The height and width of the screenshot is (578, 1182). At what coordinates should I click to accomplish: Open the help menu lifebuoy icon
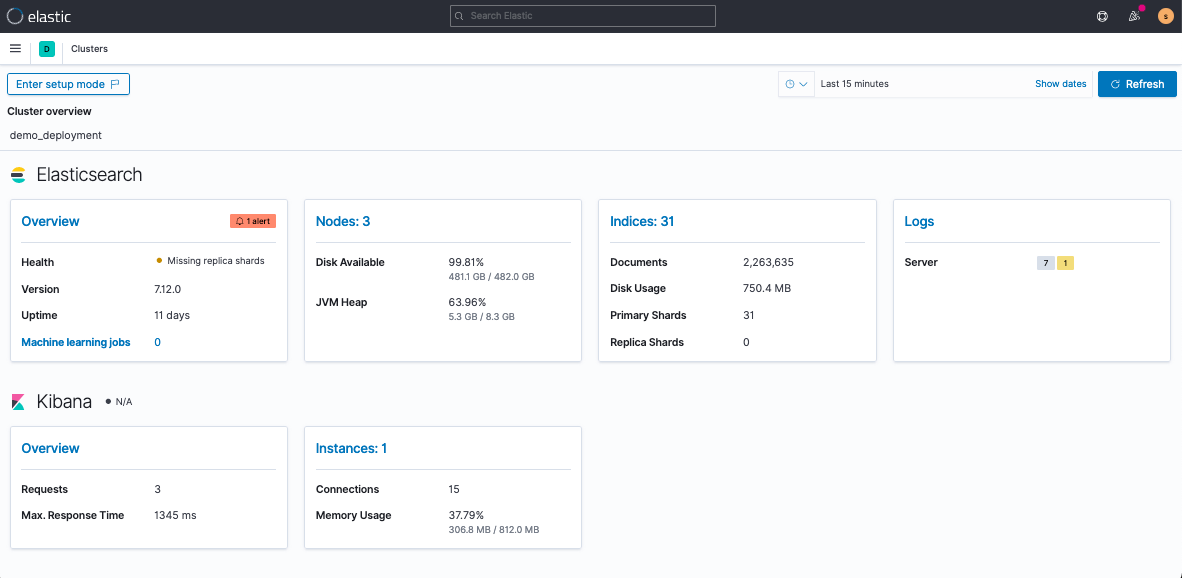coord(1102,16)
